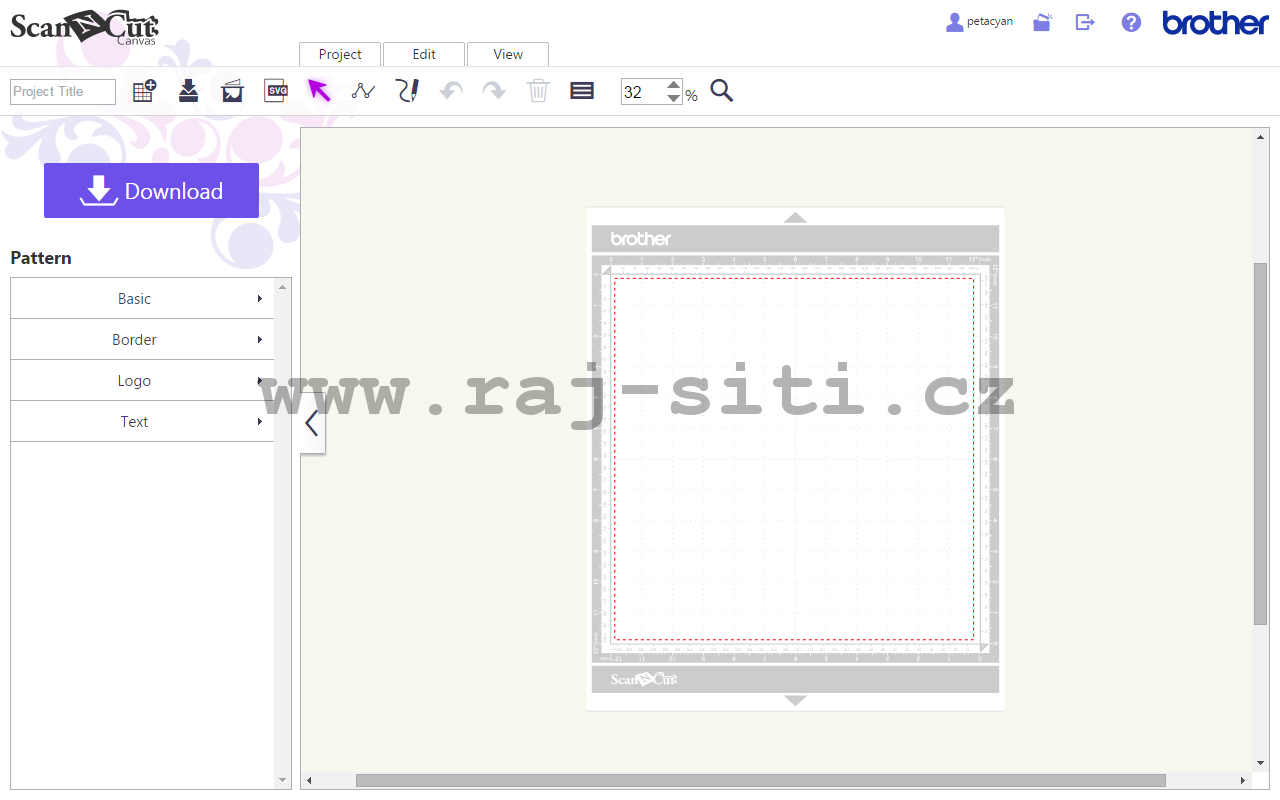Viewport: 1280px width, 800px height.
Task: Switch to the Edit tab
Action: pos(424,54)
